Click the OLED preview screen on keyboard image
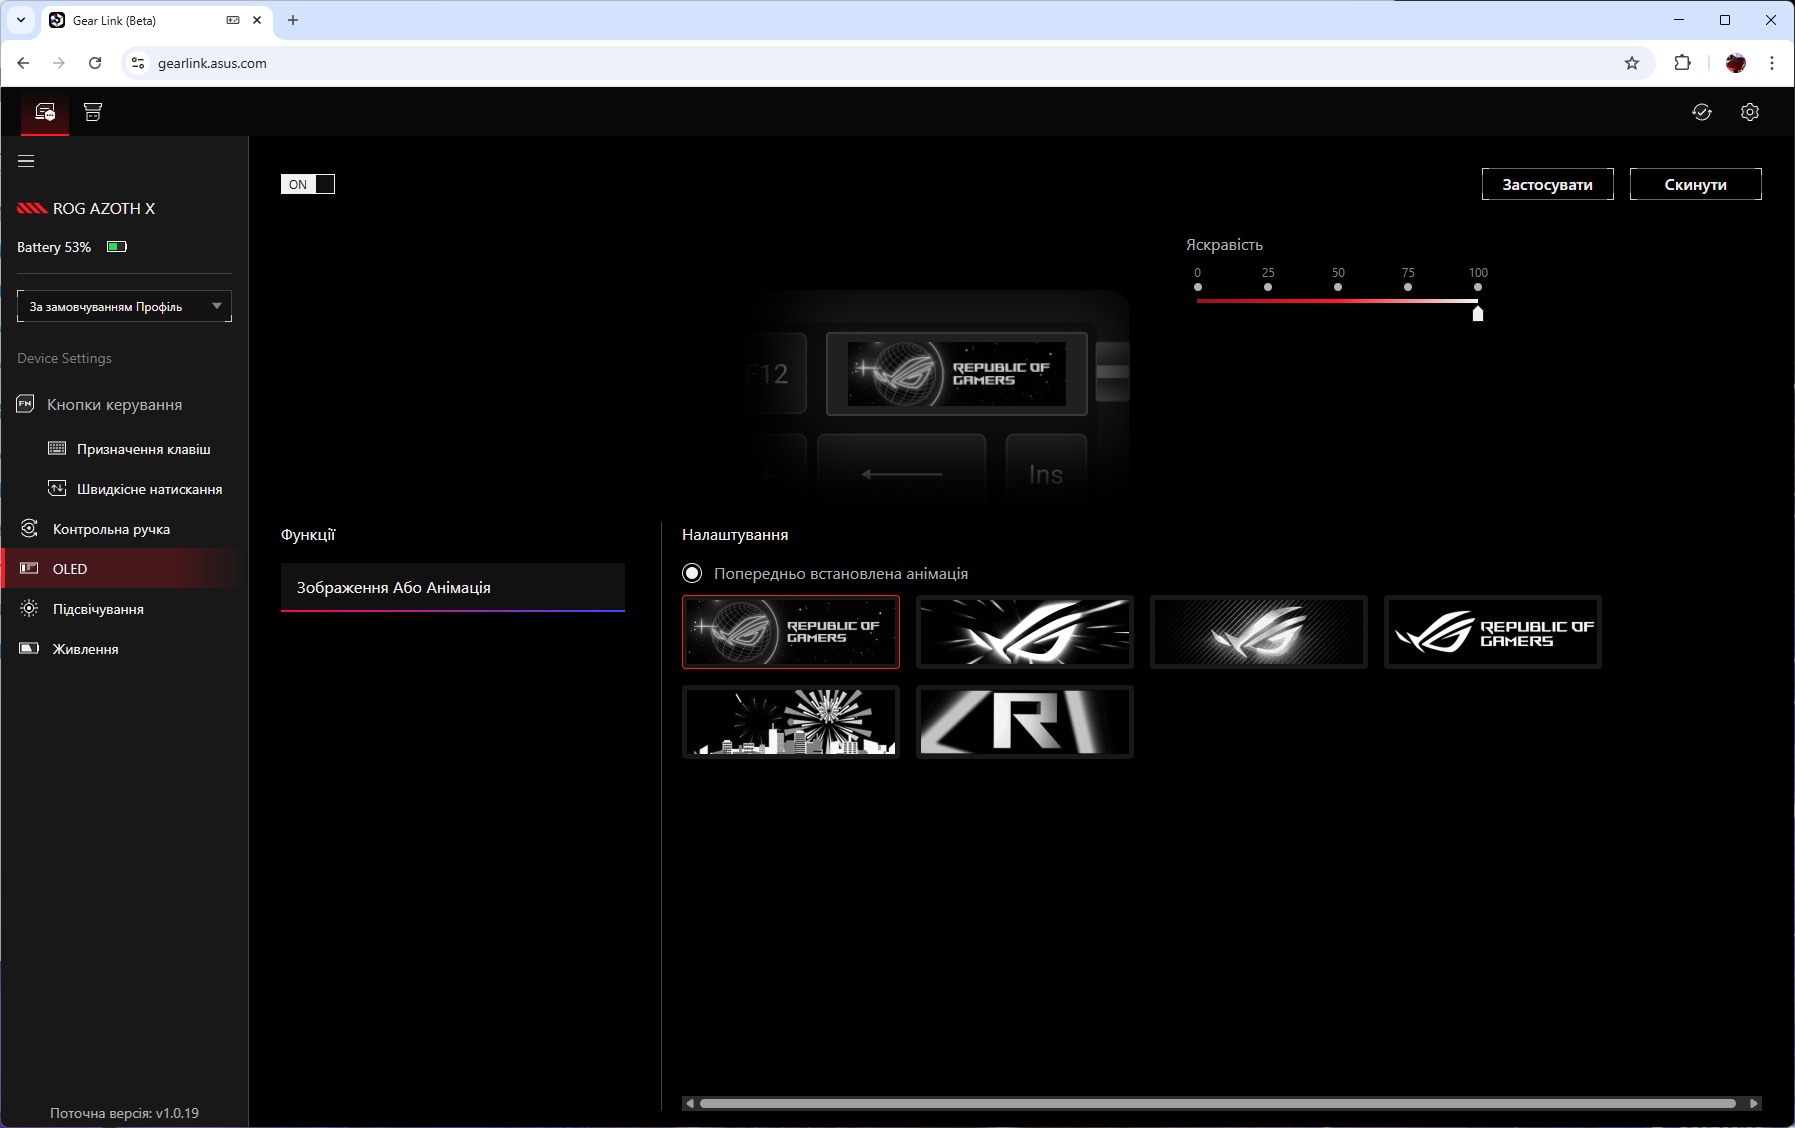Screen dimensions: 1795x1128 pyautogui.click(x=957, y=374)
